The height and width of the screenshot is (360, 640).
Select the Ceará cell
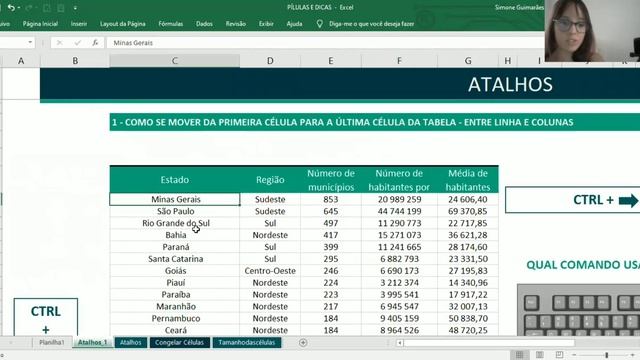pos(175,330)
